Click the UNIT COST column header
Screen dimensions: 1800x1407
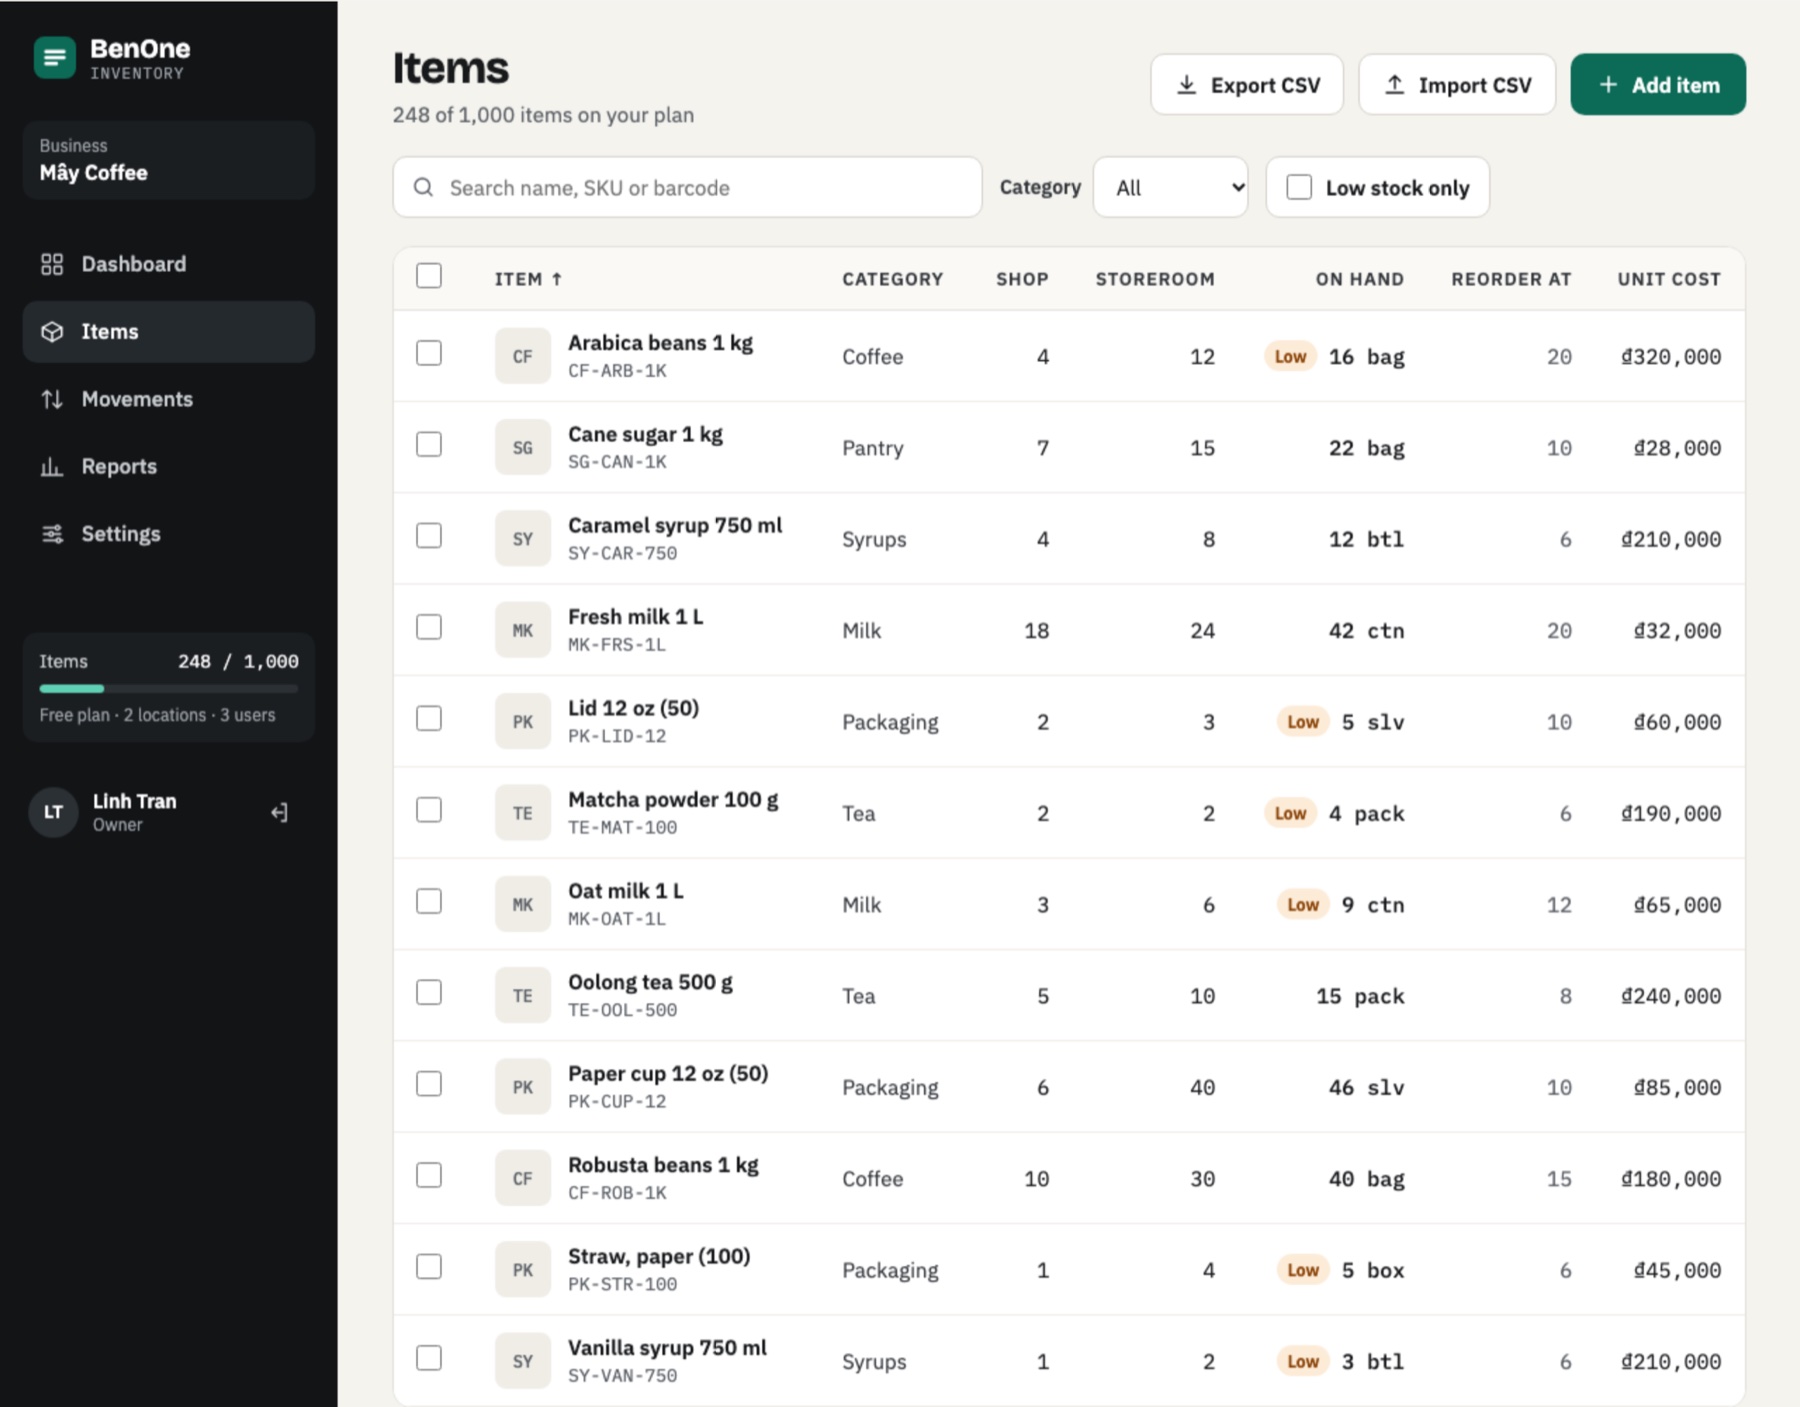1669,279
